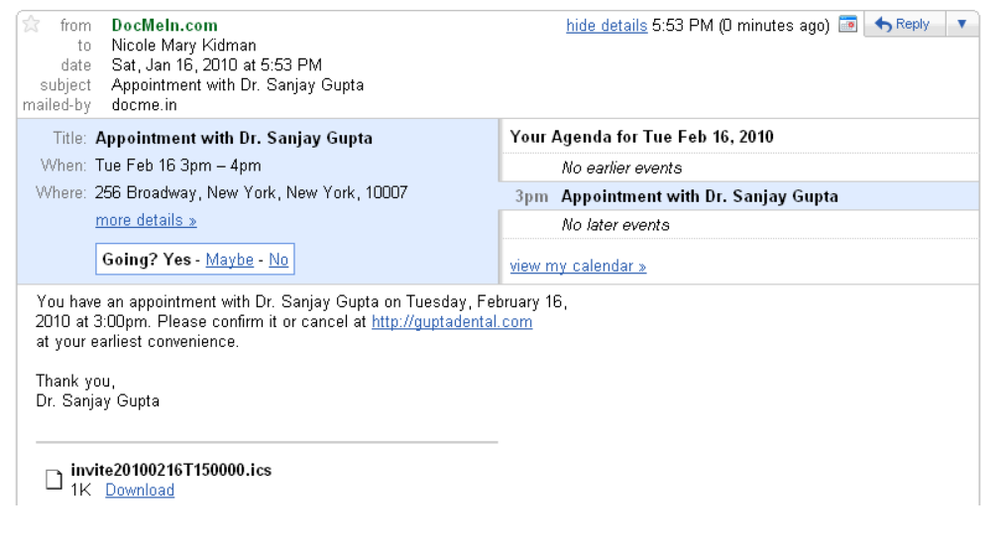Click the Yes response in Going?
1000x554 pixels.
click(x=177, y=260)
